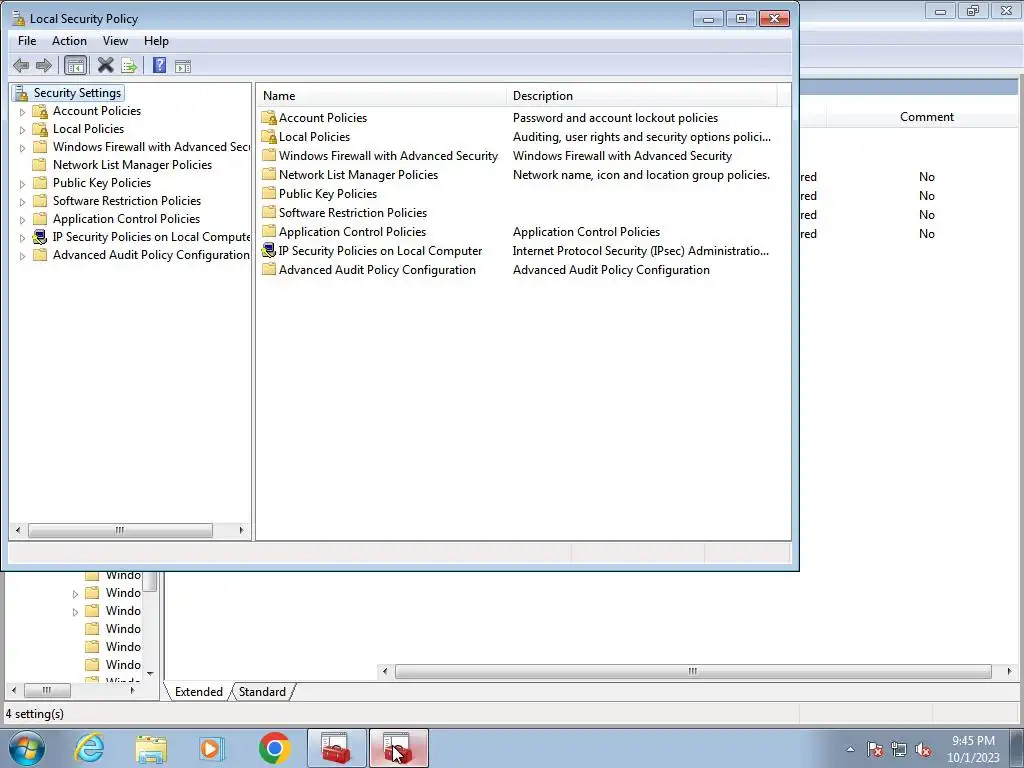
Task: Click the Forward arrow toolbar icon
Action: (x=44, y=65)
